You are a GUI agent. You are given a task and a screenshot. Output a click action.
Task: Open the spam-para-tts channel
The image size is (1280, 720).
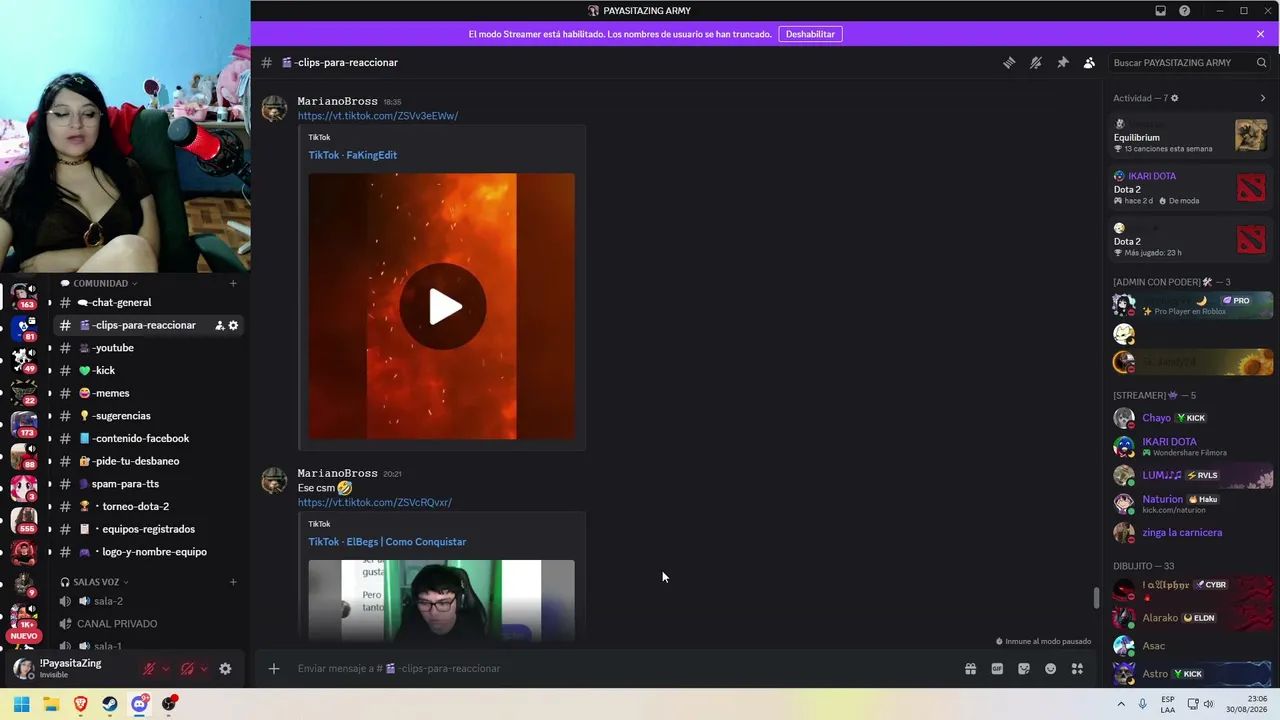point(147,484)
